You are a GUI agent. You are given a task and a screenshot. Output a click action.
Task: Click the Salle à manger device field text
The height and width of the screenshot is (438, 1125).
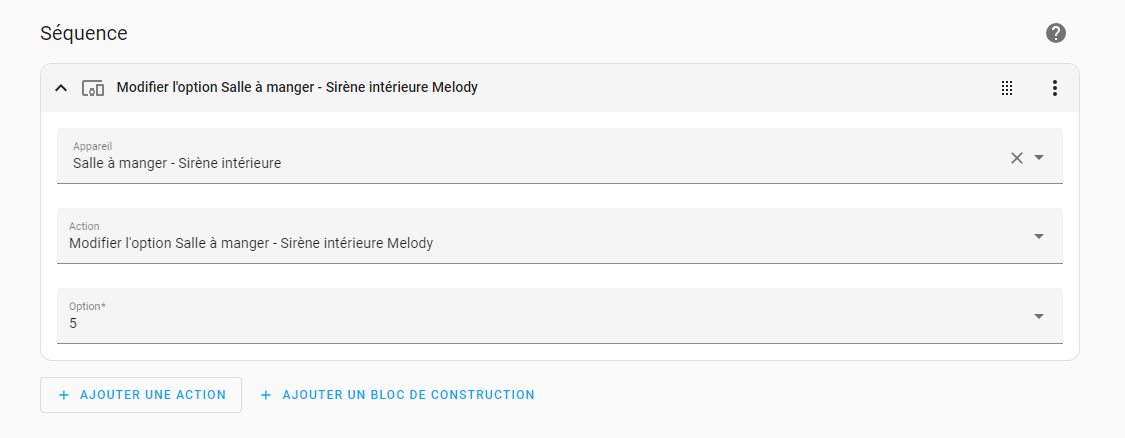click(177, 163)
